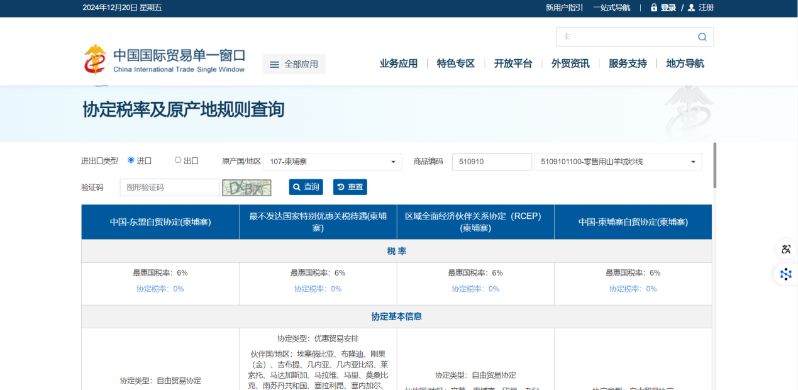Click the accessibility floating icon on right edge
Screen dimensions: 798x390
(x=786, y=249)
